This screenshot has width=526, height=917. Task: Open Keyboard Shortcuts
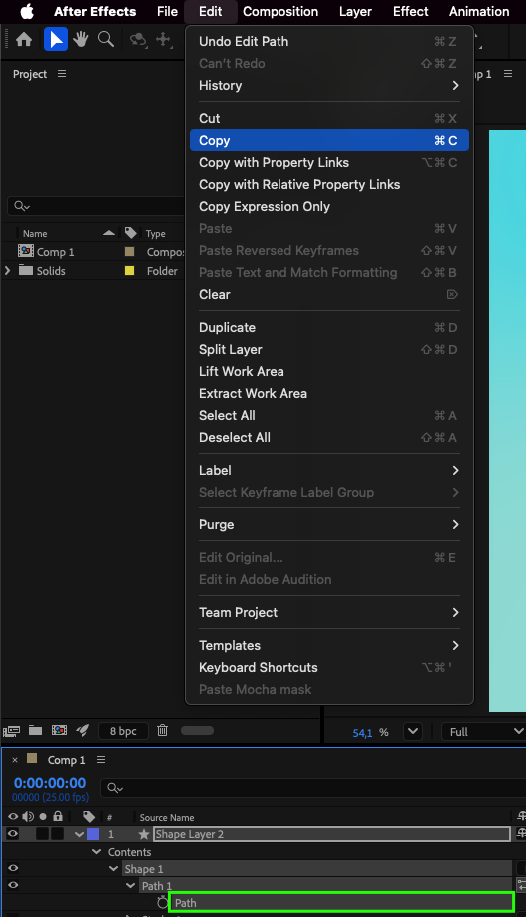pyautogui.click(x=329, y=667)
